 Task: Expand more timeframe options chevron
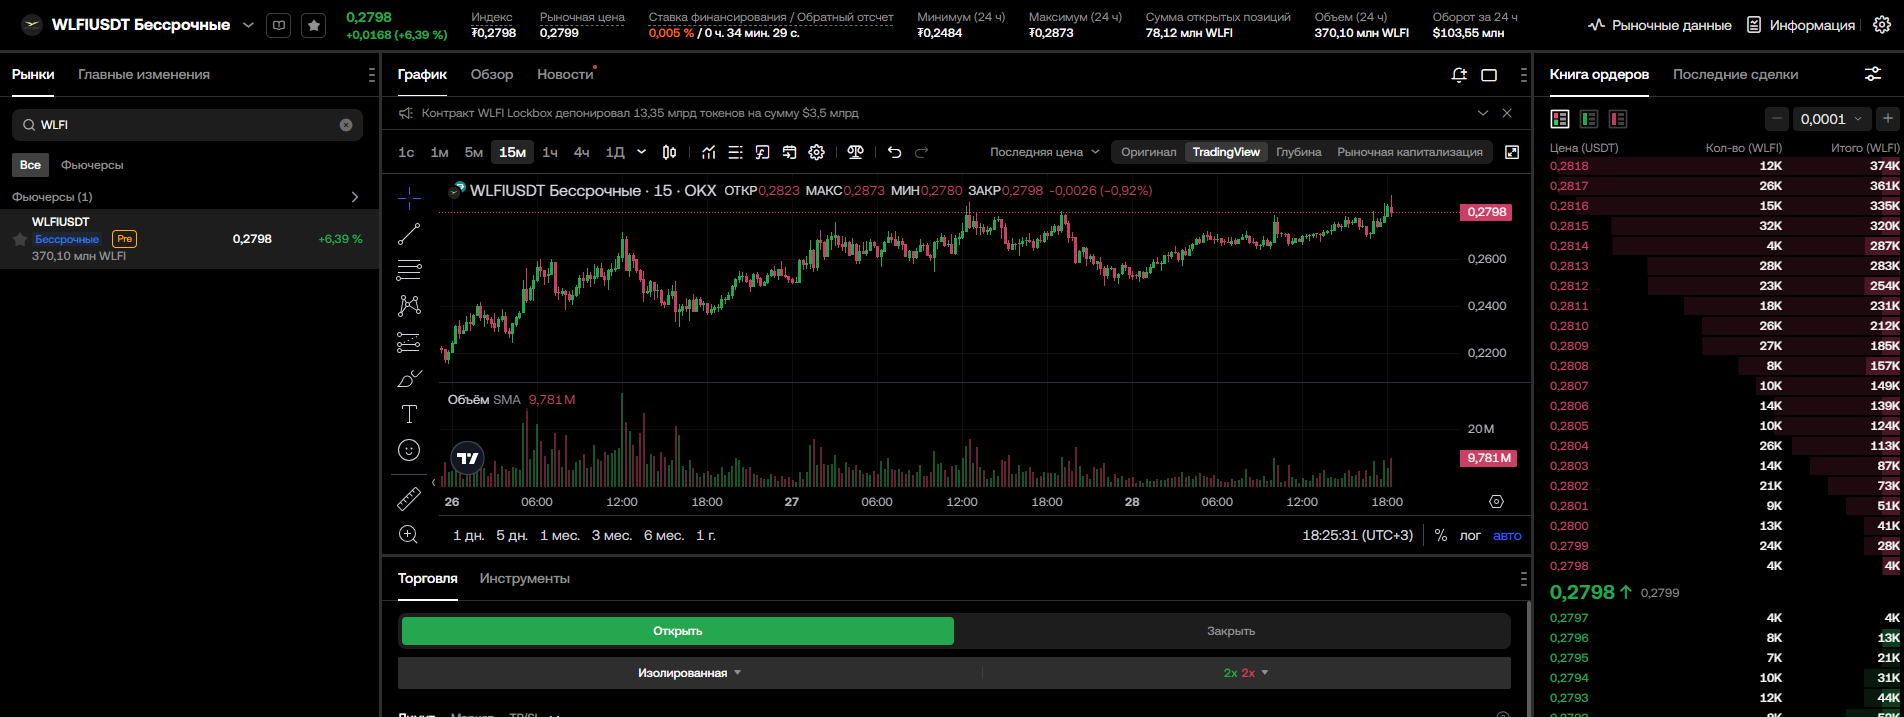click(641, 152)
